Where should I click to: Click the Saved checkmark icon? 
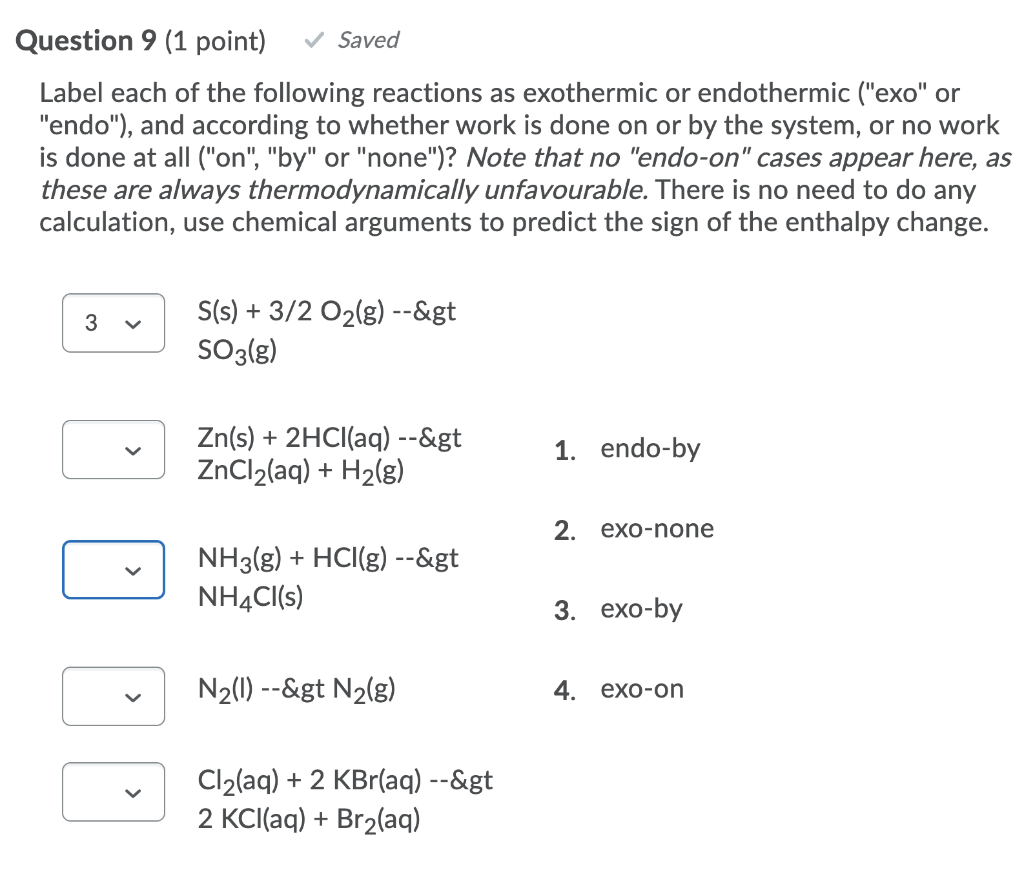(313, 40)
